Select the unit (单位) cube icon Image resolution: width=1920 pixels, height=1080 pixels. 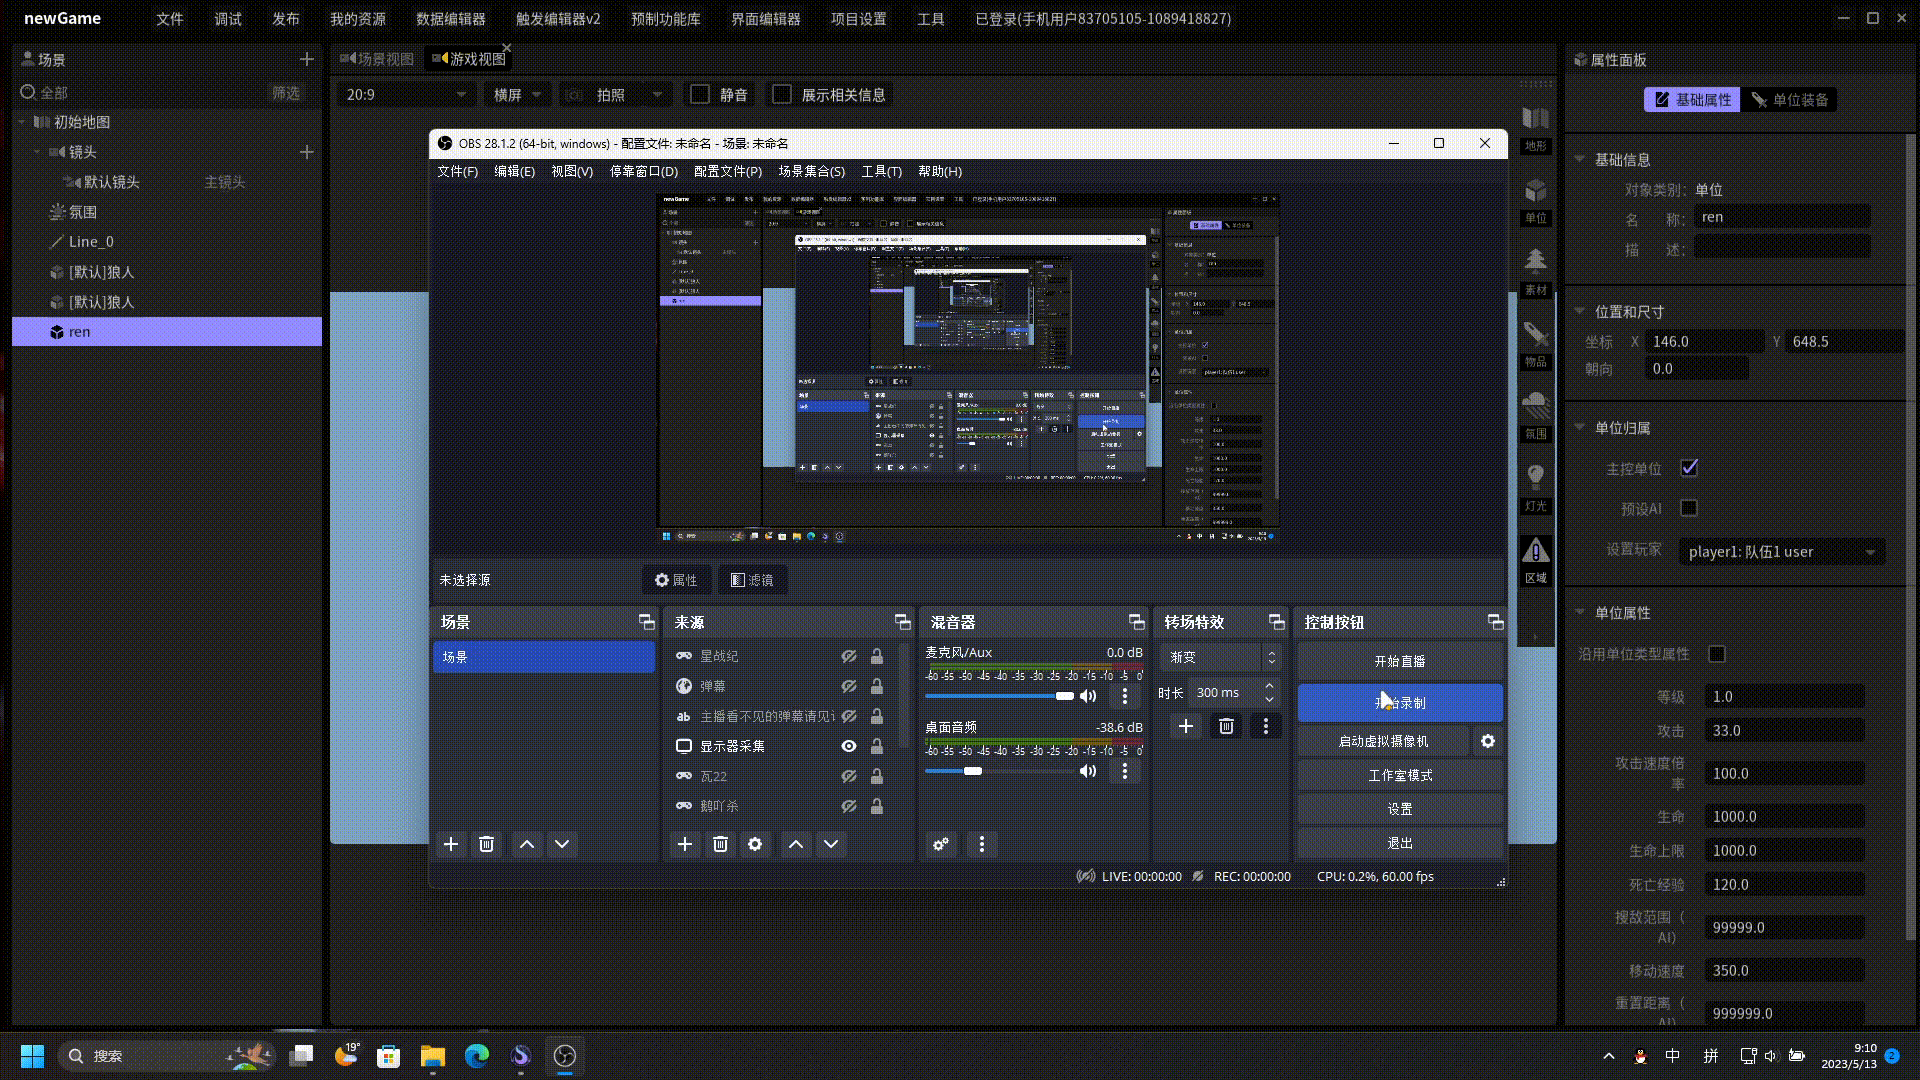click(1535, 191)
